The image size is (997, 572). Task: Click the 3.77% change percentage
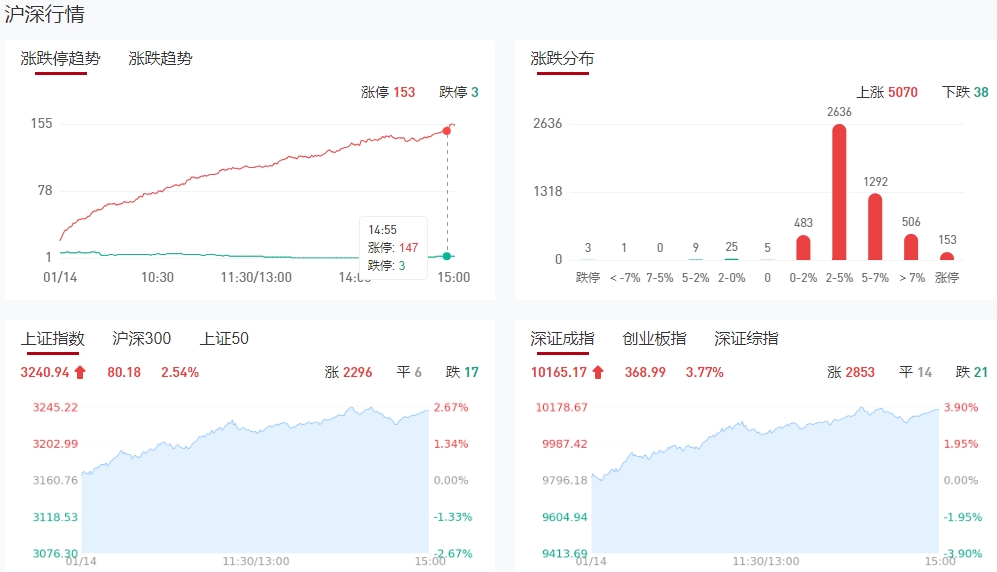click(705, 372)
